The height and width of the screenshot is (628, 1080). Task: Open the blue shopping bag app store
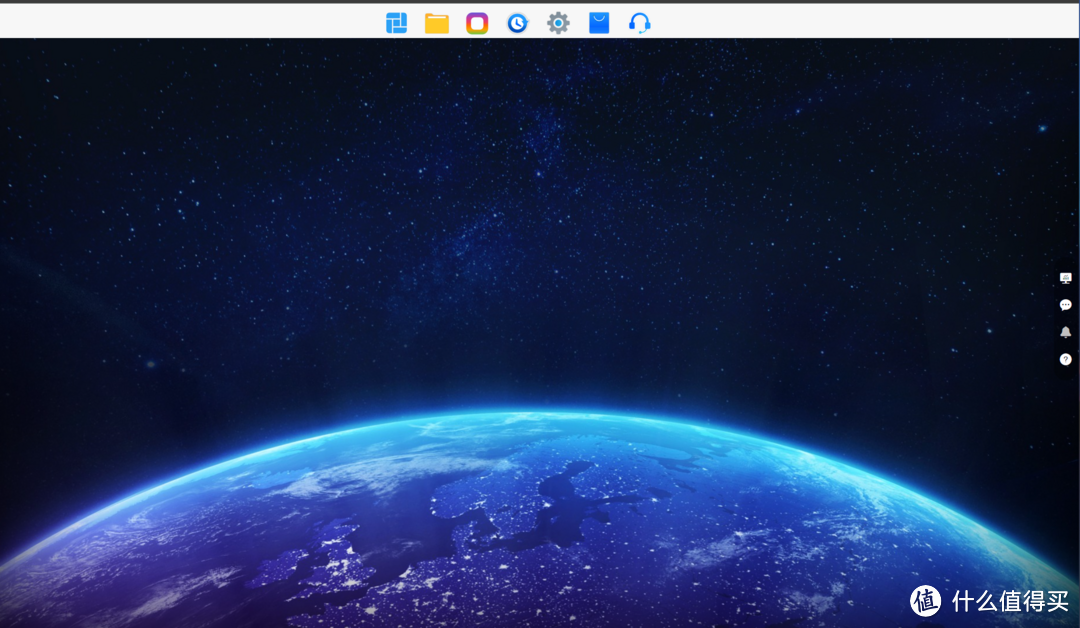point(599,23)
